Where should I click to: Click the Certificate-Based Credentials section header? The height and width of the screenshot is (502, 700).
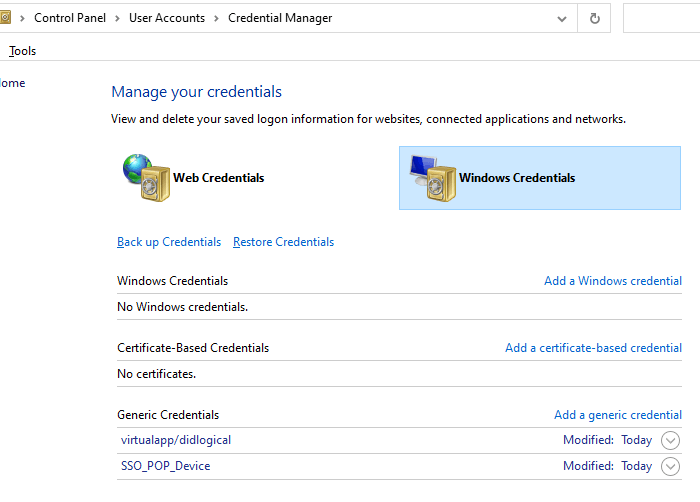pos(193,348)
